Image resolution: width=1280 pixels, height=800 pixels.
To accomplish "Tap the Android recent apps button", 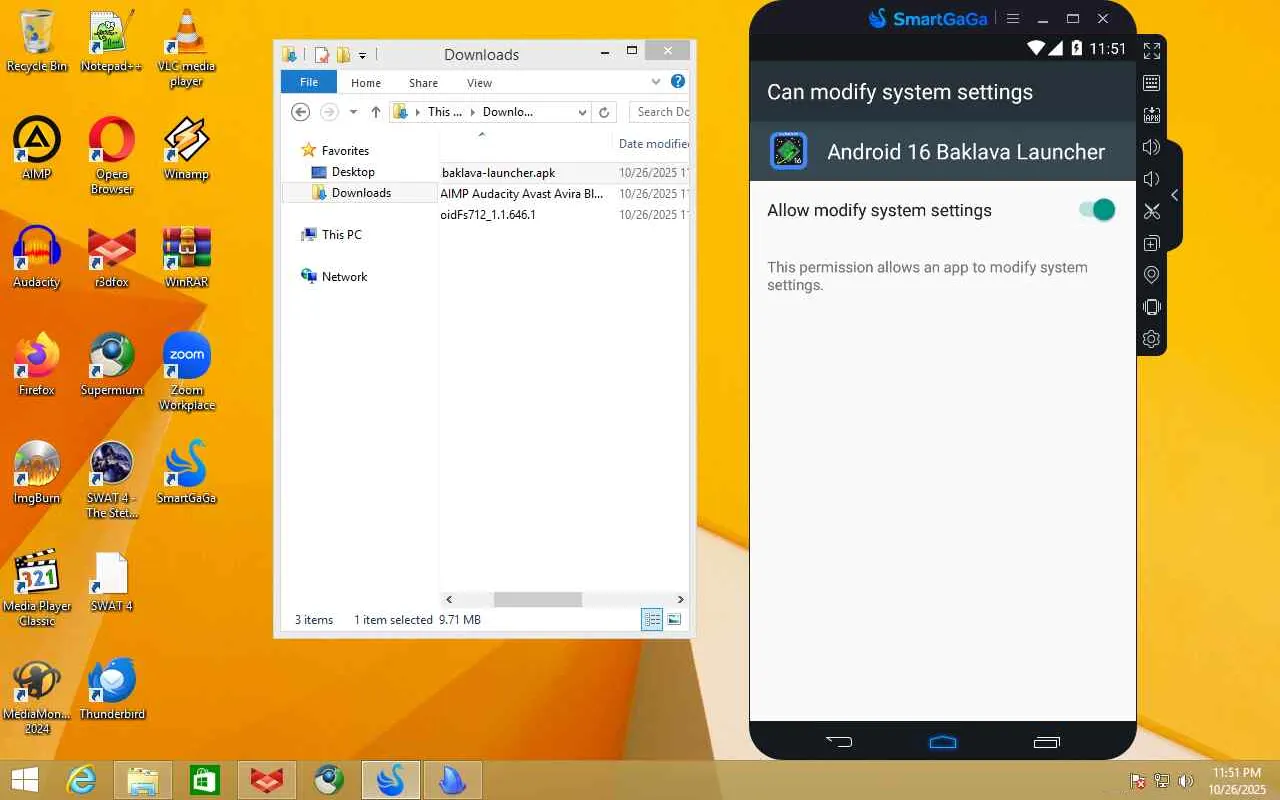I will pos(1047,741).
